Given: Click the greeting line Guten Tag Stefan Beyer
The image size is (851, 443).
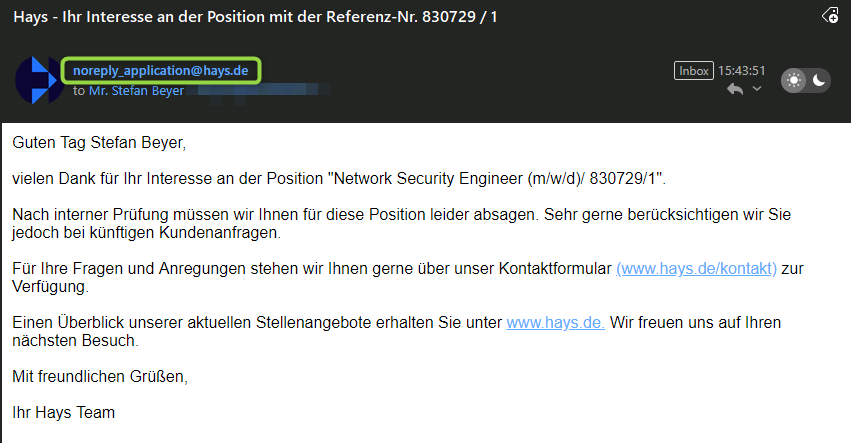Looking at the screenshot, I should pyautogui.click(x=99, y=143).
